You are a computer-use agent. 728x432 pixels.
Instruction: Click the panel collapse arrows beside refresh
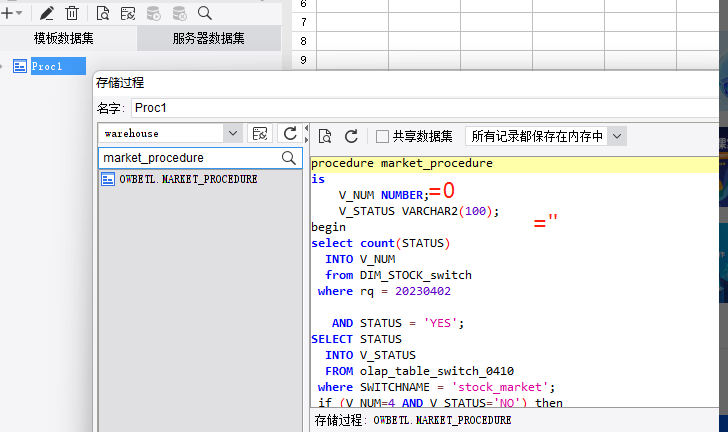point(306,133)
